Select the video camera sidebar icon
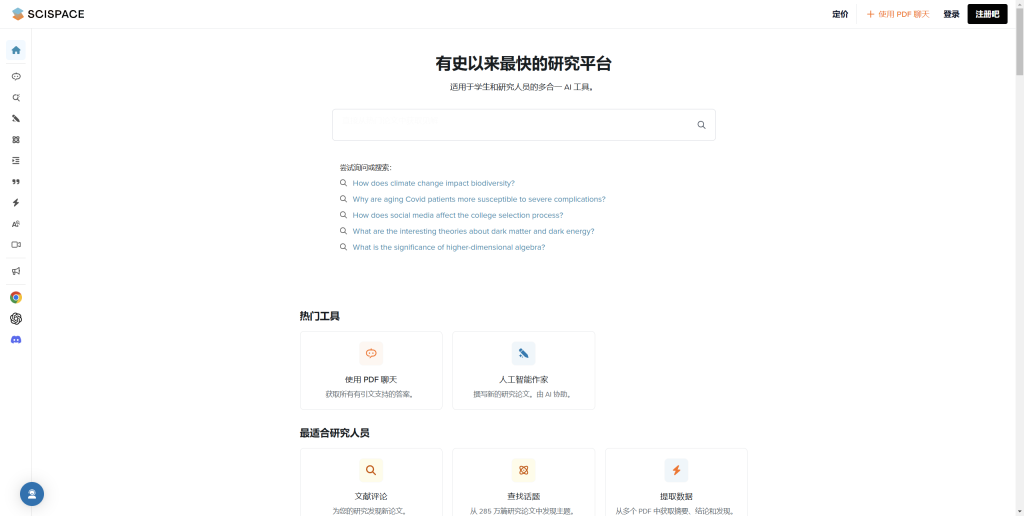1024x516 pixels. tap(16, 244)
